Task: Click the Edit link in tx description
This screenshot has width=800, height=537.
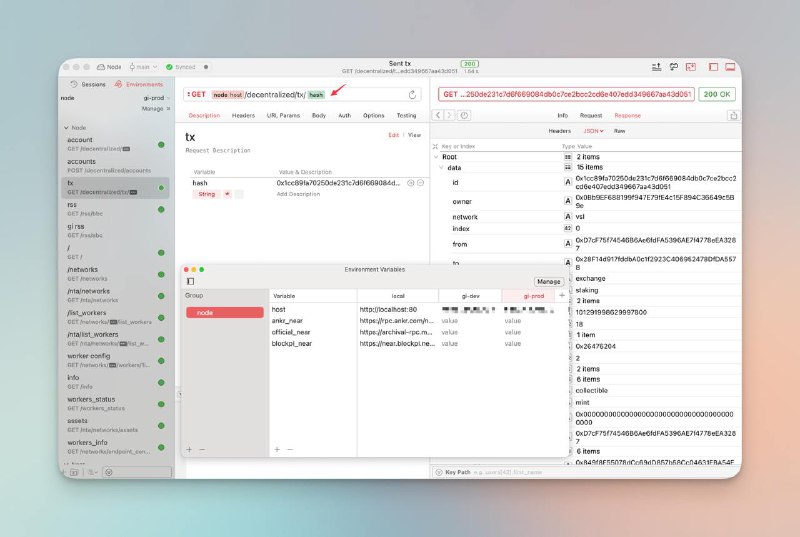Action: [x=393, y=135]
